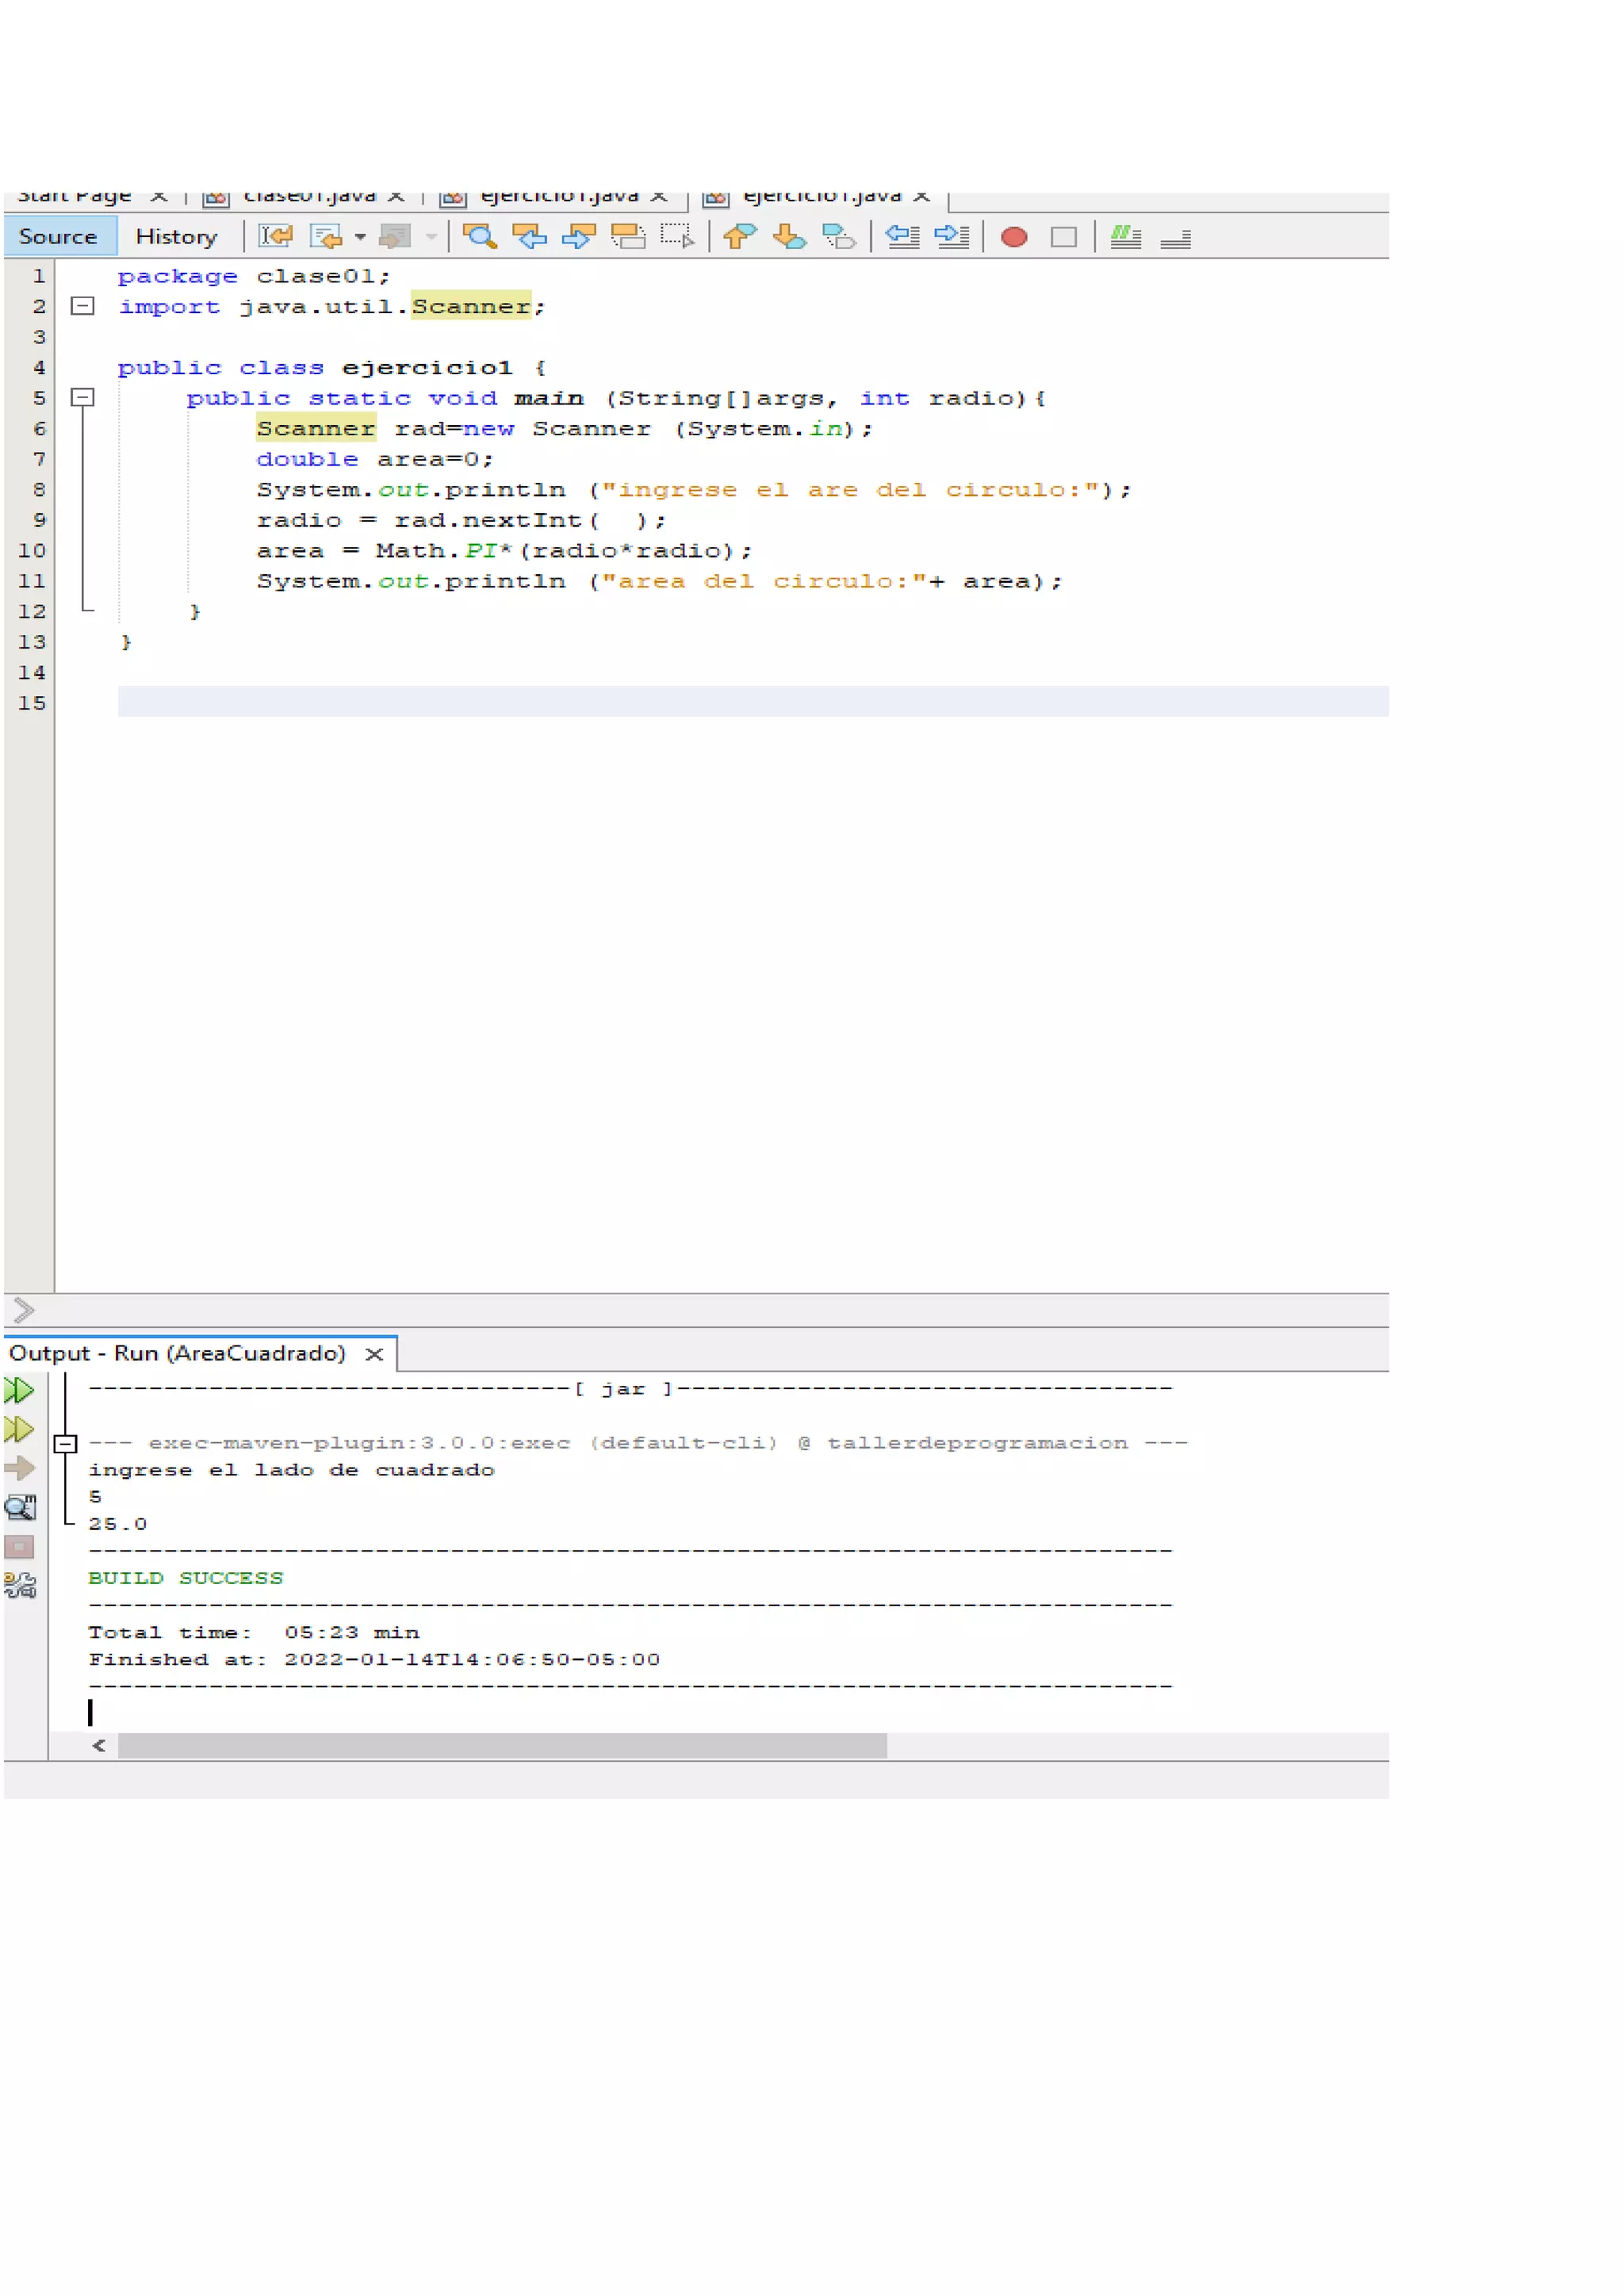Collapse the exec-maven-plugin output section

coord(65,1444)
